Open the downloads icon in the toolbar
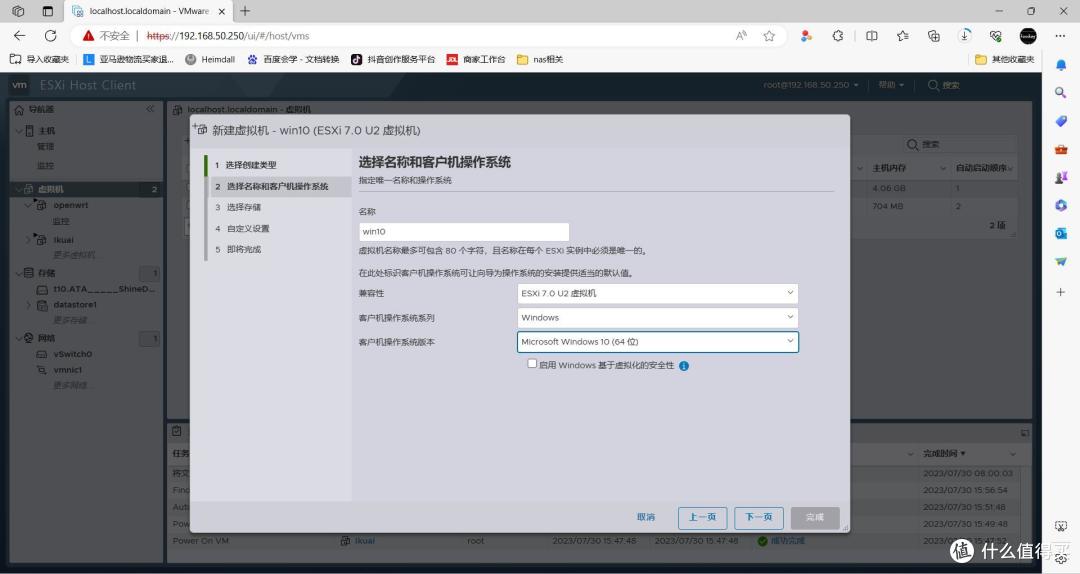1080x574 pixels. [965, 36]
